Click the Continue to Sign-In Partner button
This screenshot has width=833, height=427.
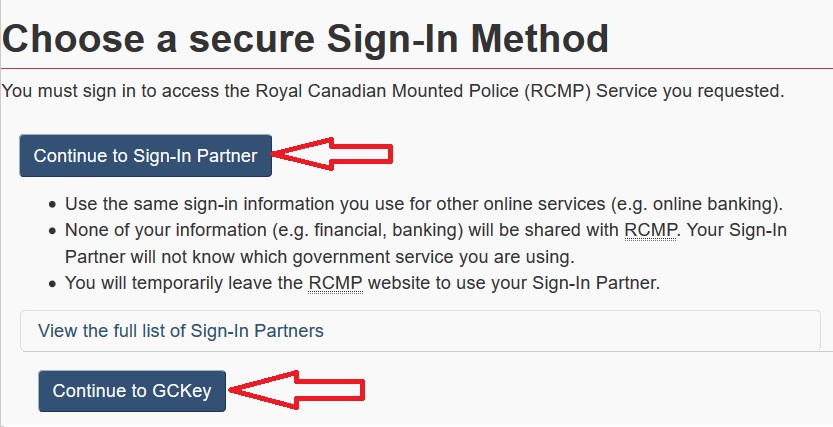coord(145,155)
